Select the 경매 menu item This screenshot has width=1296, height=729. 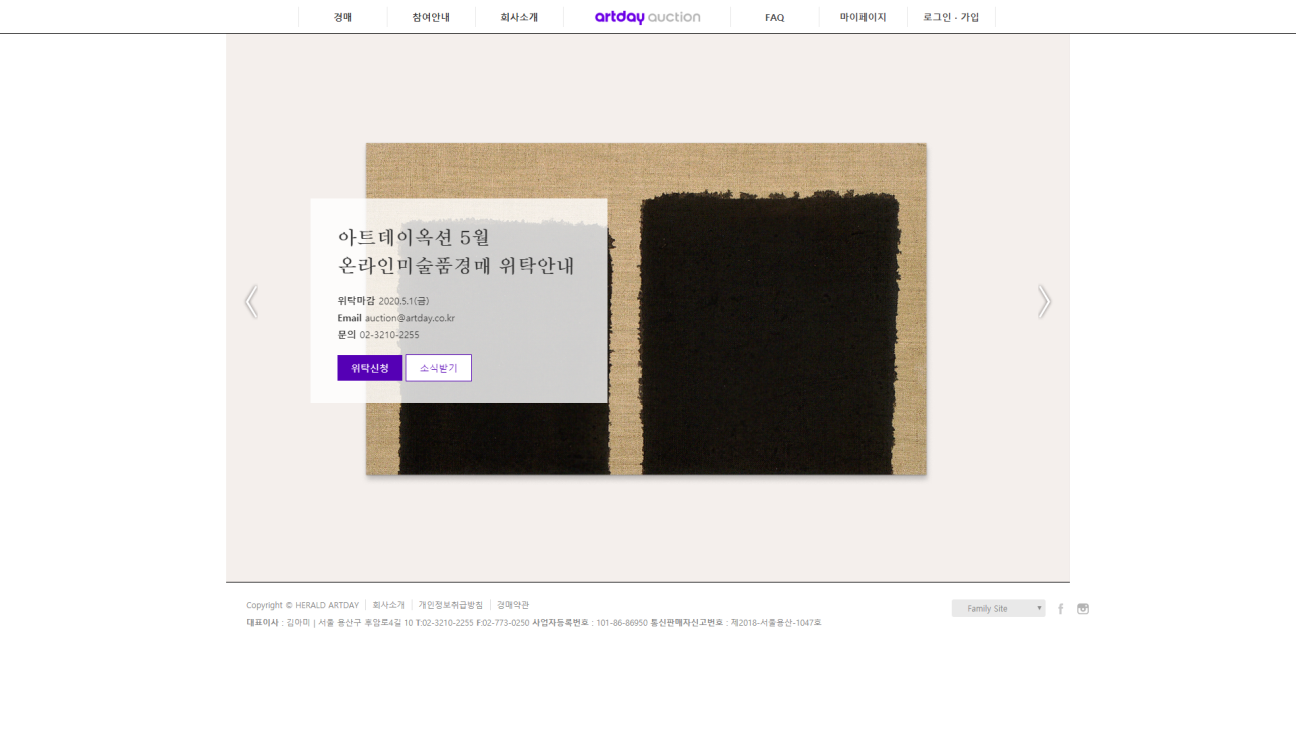coord(342,16)
